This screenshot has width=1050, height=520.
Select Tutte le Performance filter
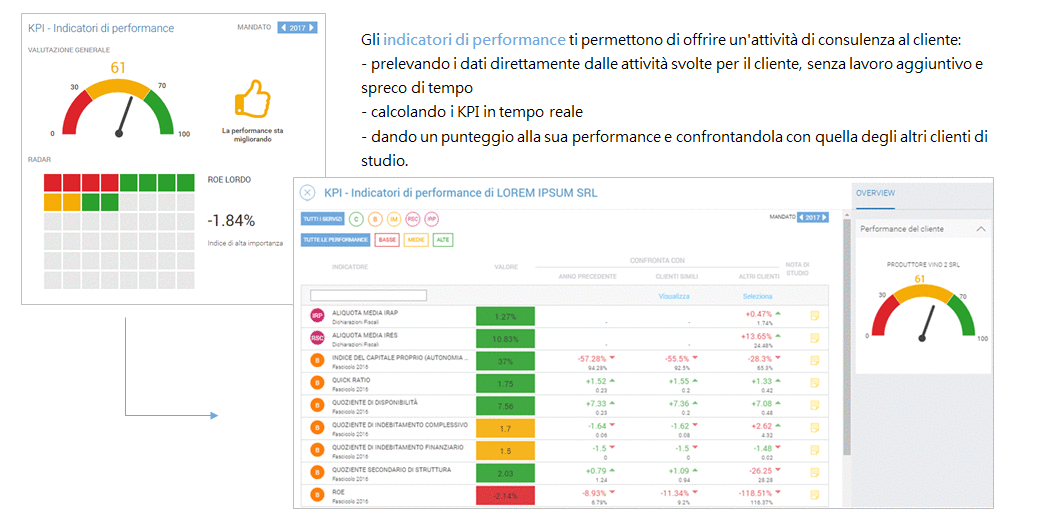(336, 240)
